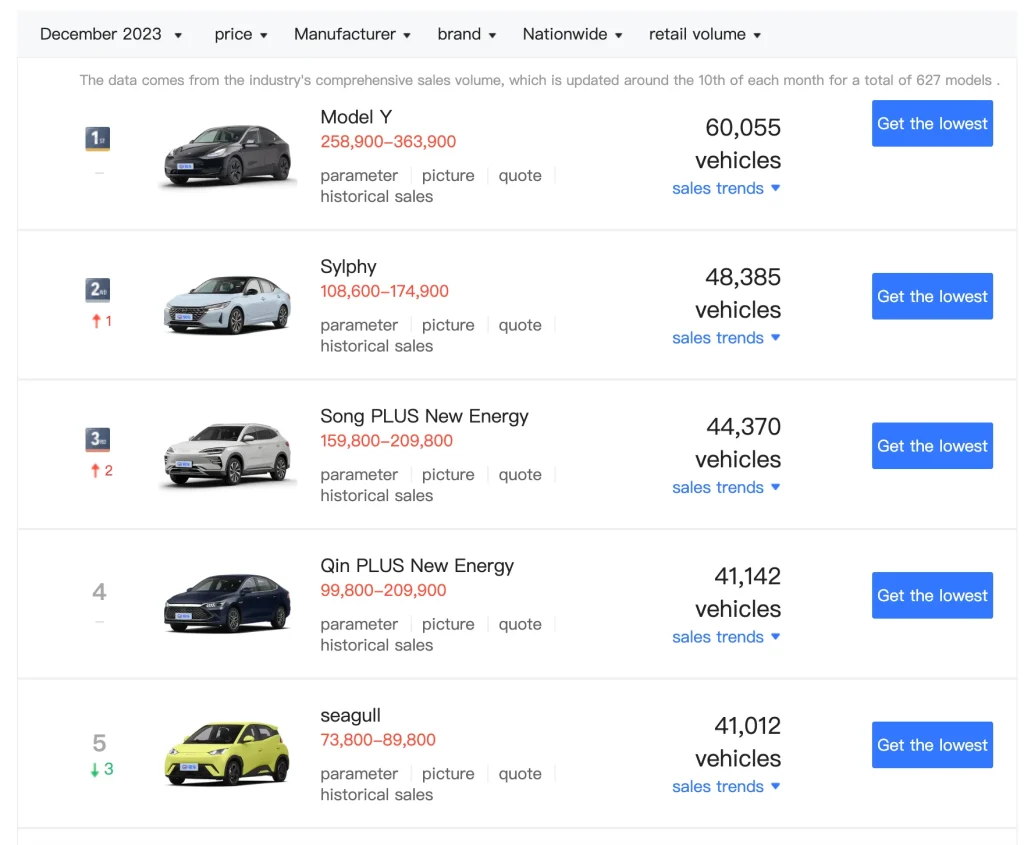Expand the brand filter dropdown
1024x845 pixels.
466,34
